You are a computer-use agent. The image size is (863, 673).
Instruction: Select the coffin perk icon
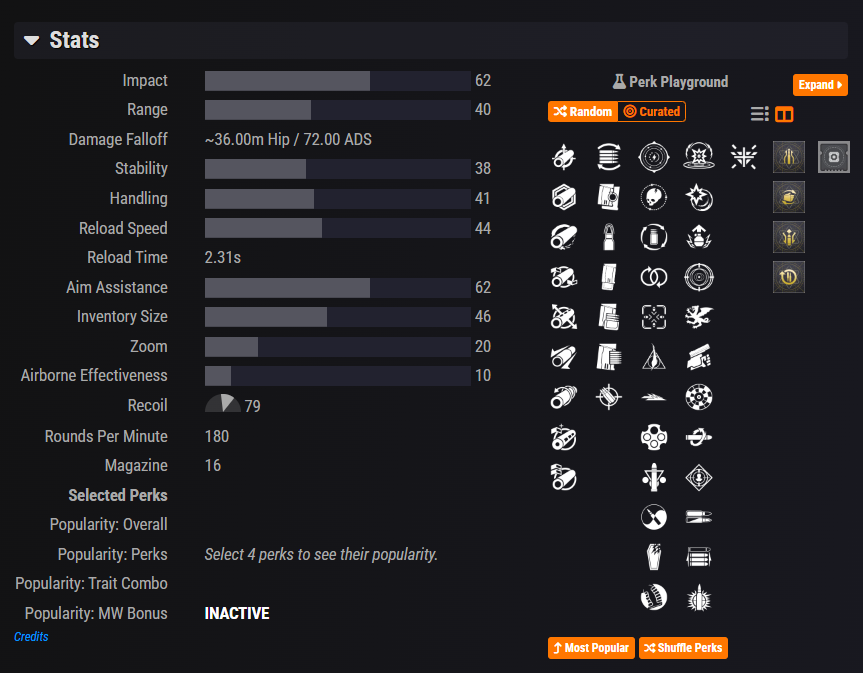[x=653, y=557]
